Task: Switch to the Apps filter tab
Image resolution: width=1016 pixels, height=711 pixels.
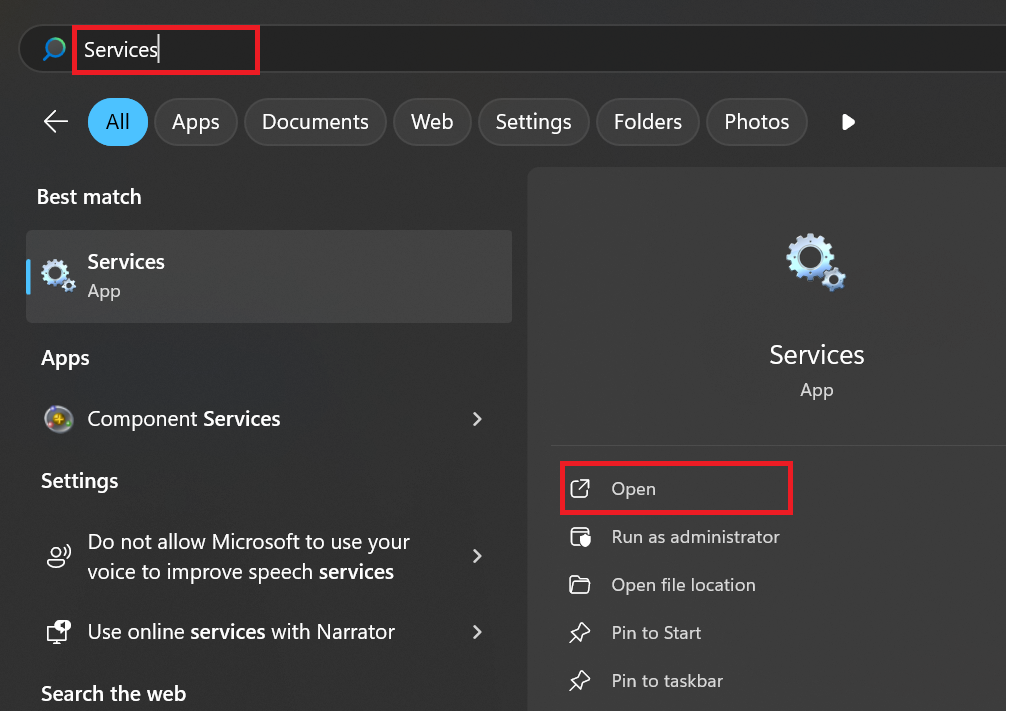Action: [196, 122]
